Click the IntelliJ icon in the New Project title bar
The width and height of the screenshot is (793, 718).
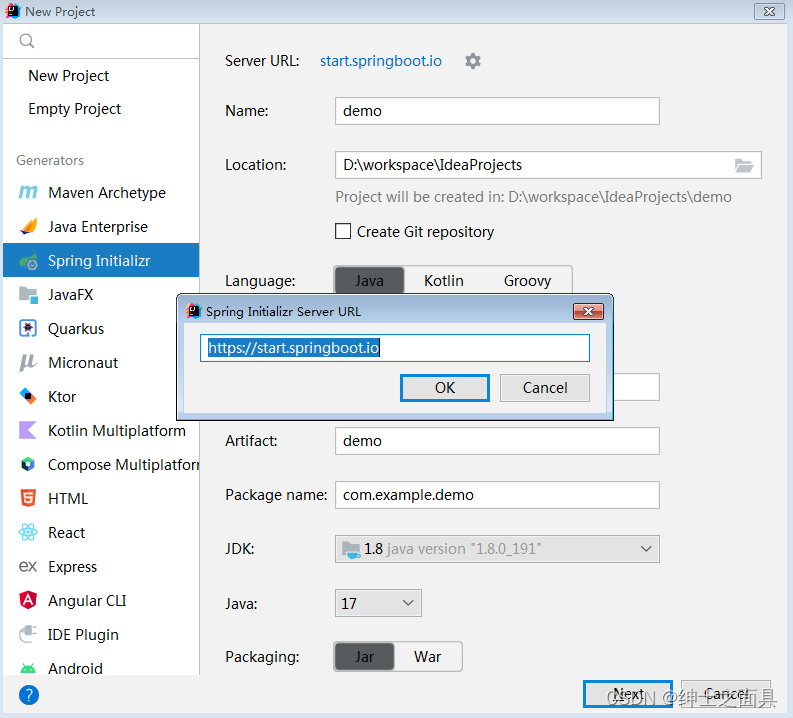[13, 11]
